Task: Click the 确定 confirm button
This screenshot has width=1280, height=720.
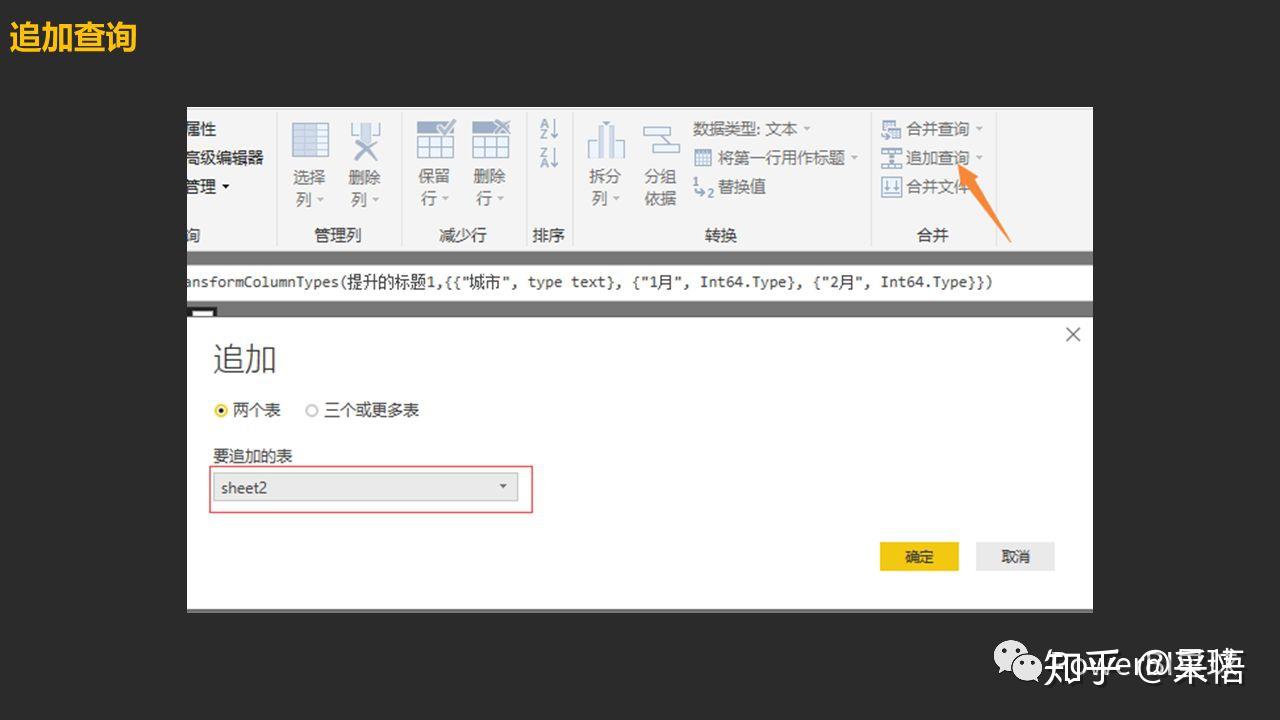Action: [918, 556]
